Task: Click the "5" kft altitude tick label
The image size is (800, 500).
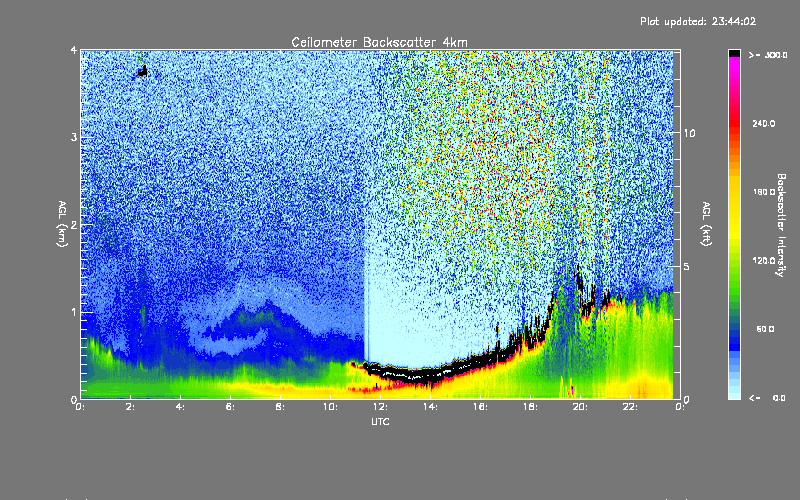Action: pyautogui.click(x=687, y=266)
